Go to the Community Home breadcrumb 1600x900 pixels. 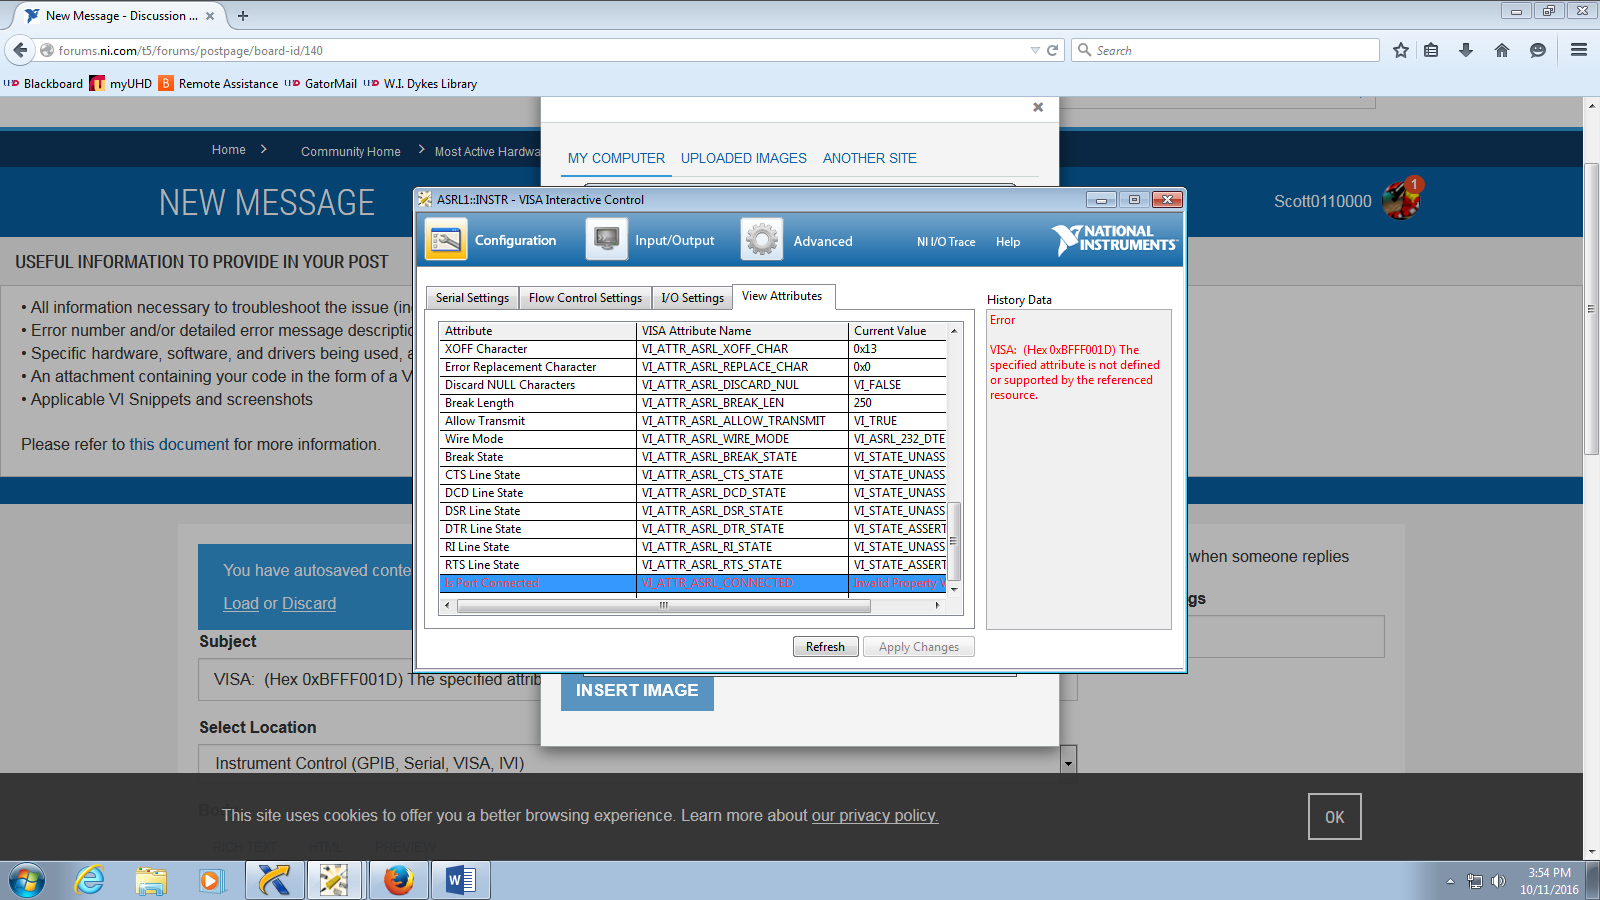click(351, 152)
